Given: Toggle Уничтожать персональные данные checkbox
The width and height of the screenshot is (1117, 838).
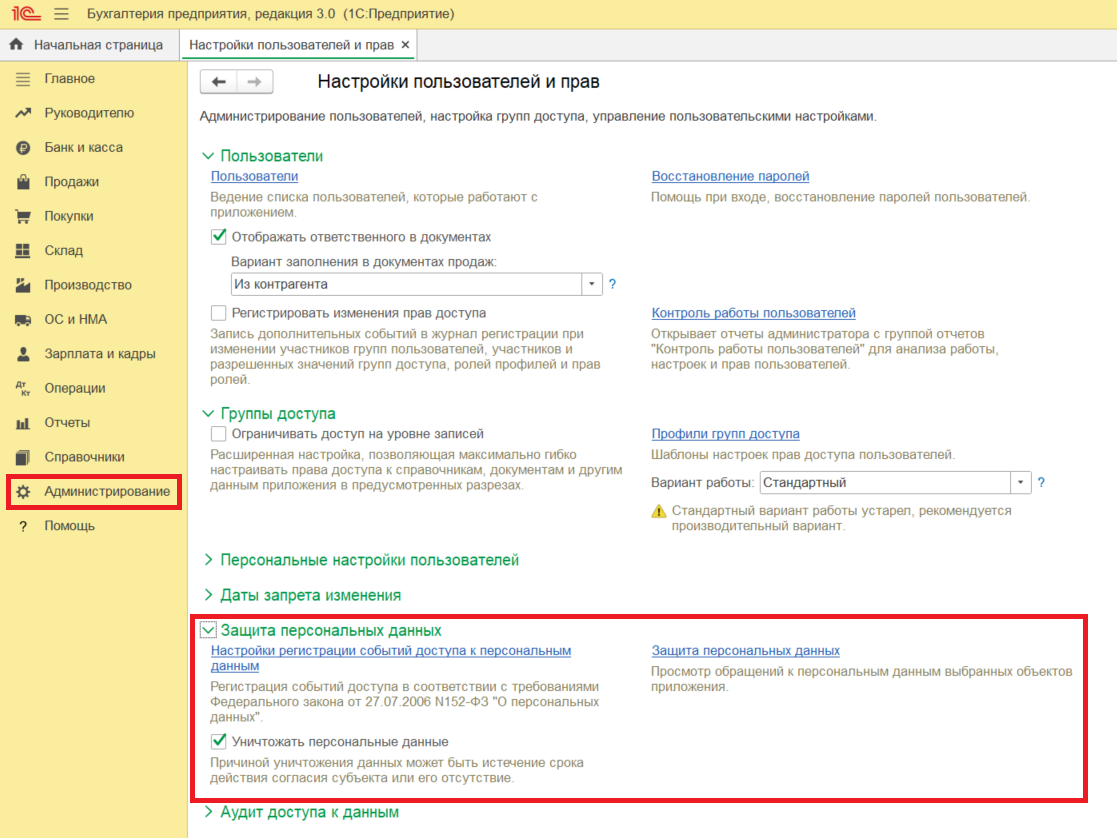Looking at the screenshot, I should pyautogui.click(x=219, y=742).
